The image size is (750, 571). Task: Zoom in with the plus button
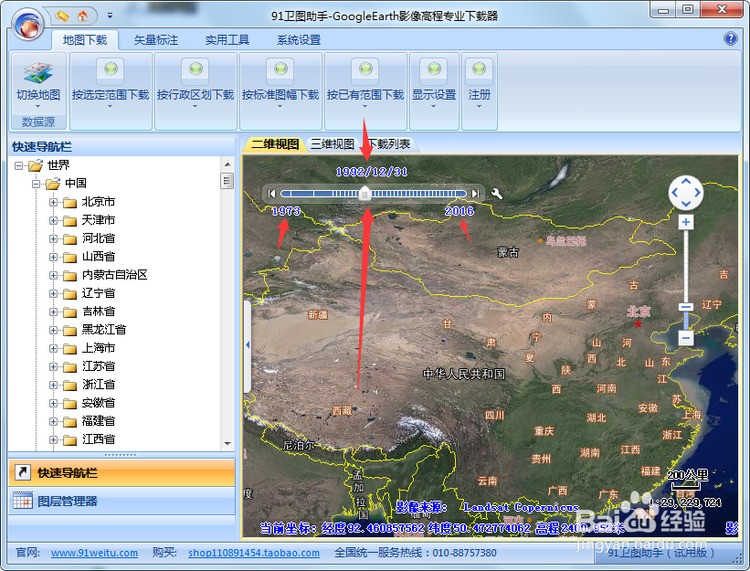685,222
